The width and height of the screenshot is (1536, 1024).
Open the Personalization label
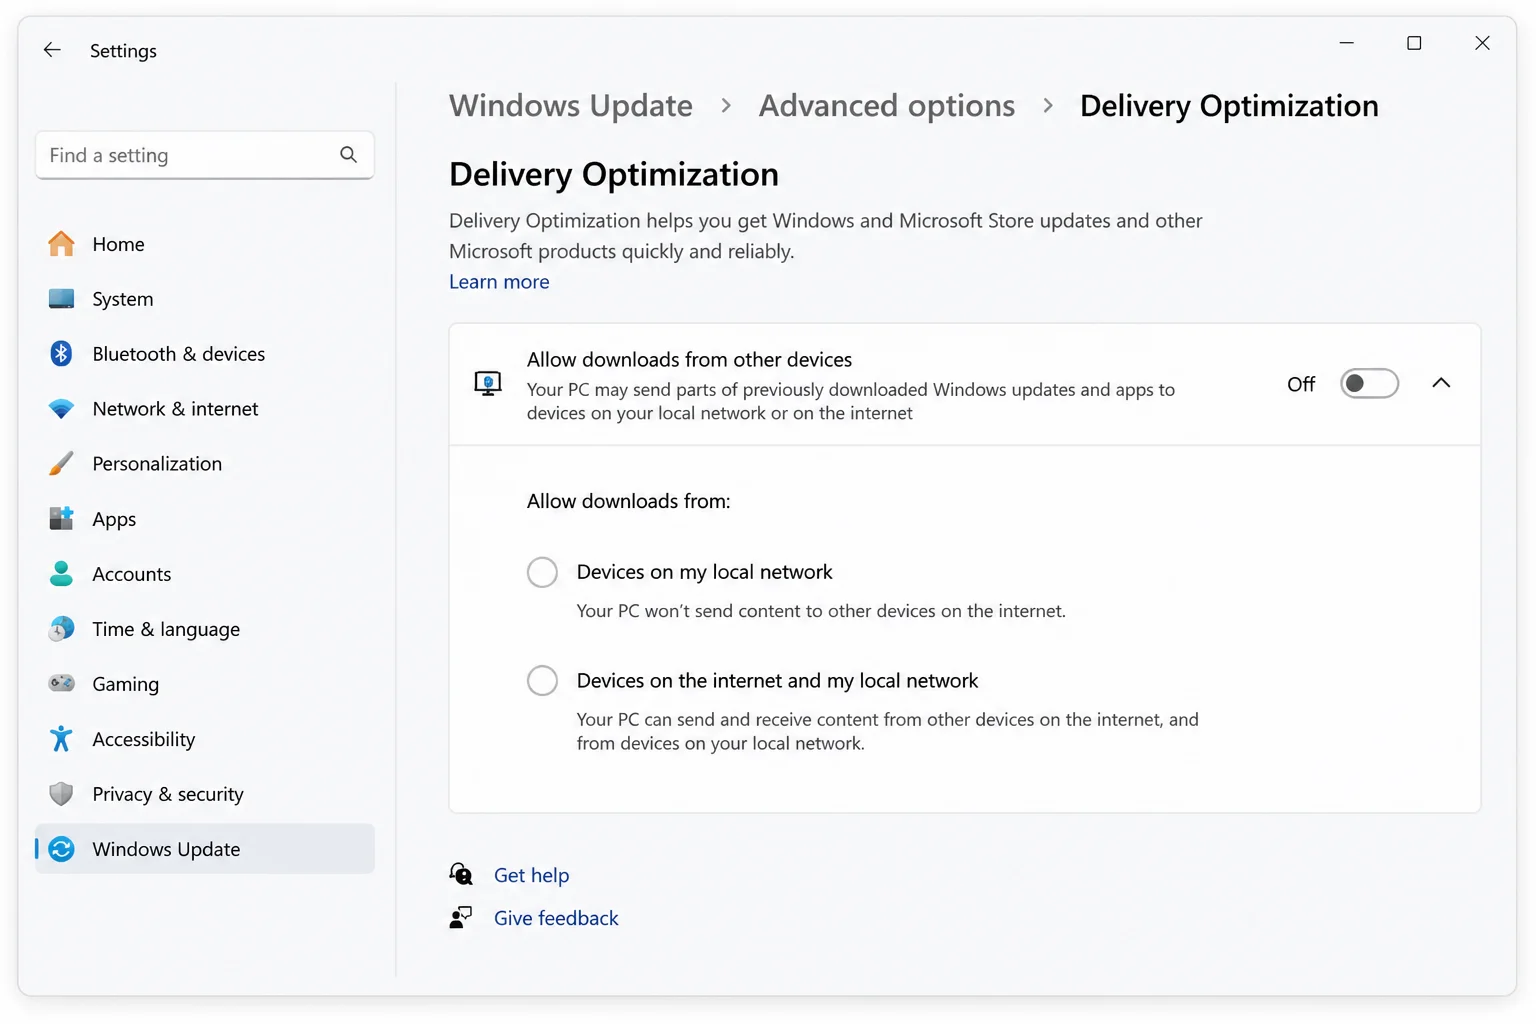tap(157, 464)
